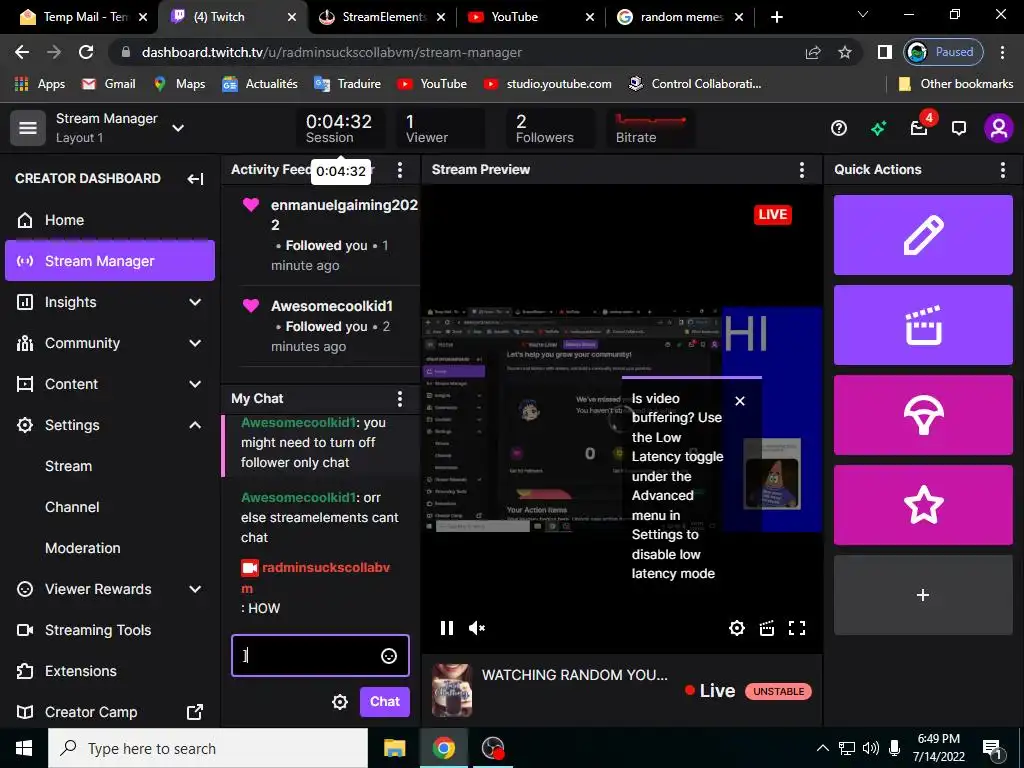Expand the Community sidebar section
Screen dimensions: 1024x768
pos(195,343)
